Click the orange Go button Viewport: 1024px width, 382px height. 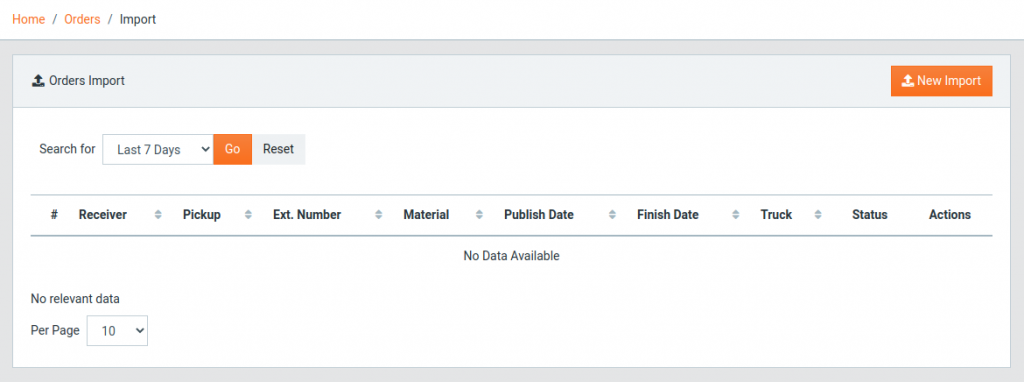click(x=232, y=150)
